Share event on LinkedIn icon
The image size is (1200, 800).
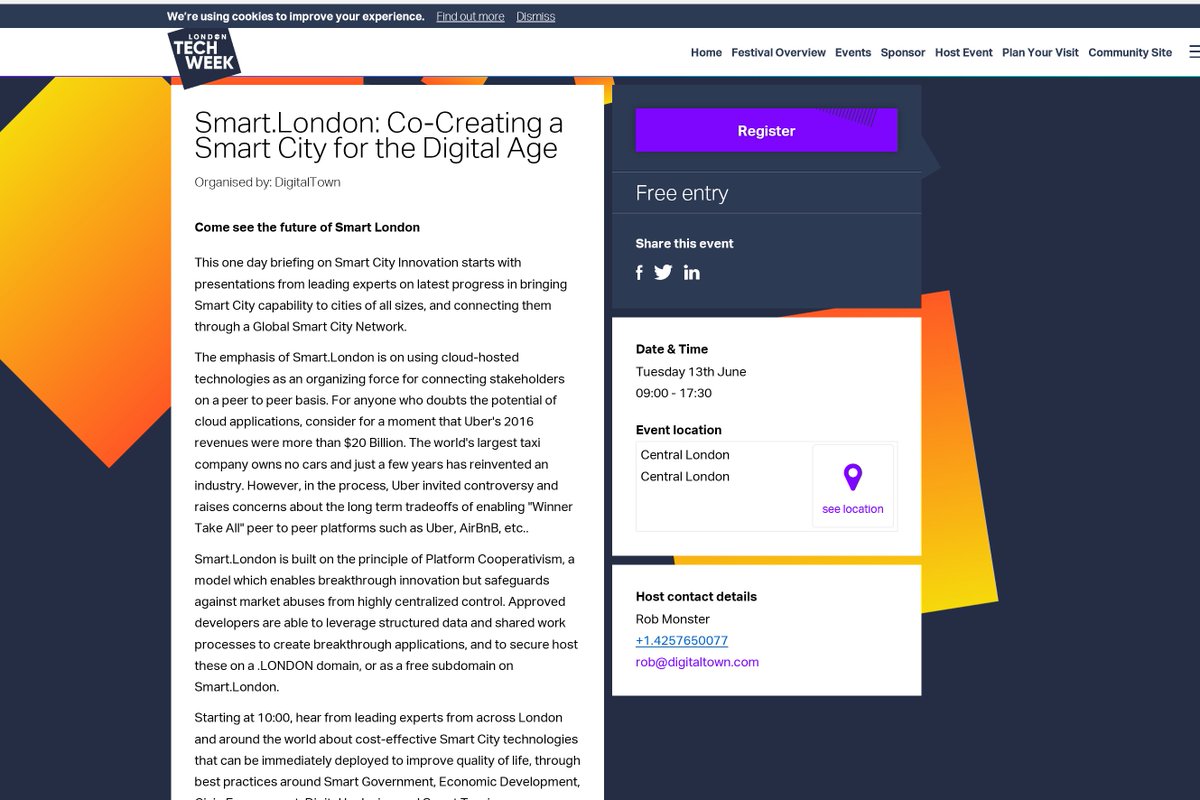coord(692,272)
